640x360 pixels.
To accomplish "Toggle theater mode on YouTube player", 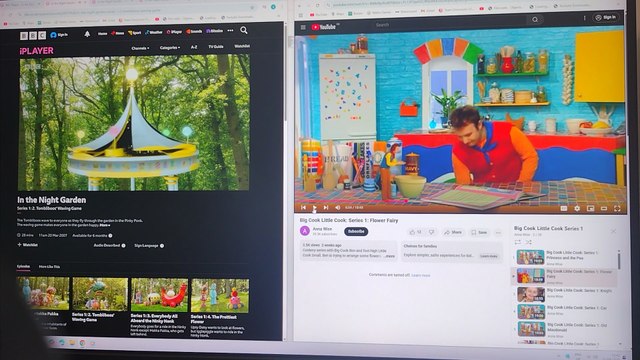I will click(604, 209).
